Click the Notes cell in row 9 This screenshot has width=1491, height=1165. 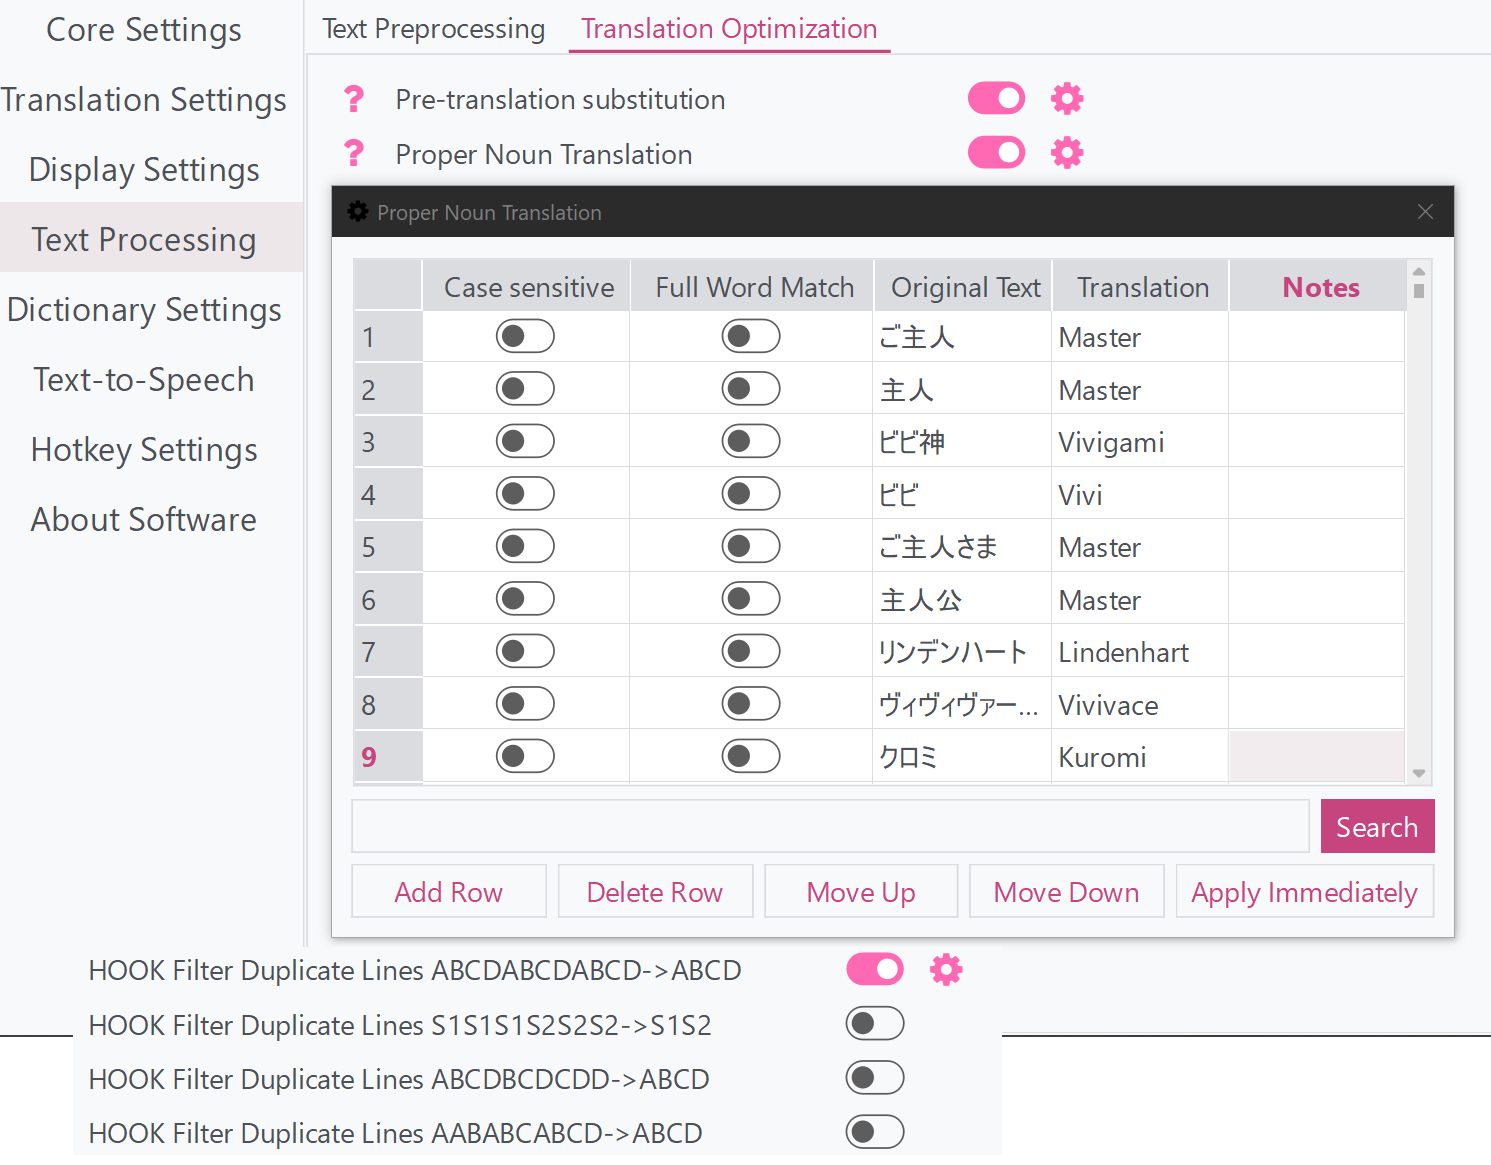coord(1317,757)
